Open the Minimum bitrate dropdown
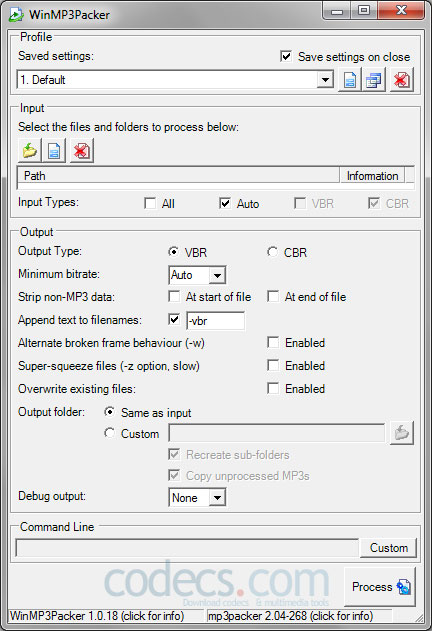Screen dimensions: 432x631 click(217, 275)
